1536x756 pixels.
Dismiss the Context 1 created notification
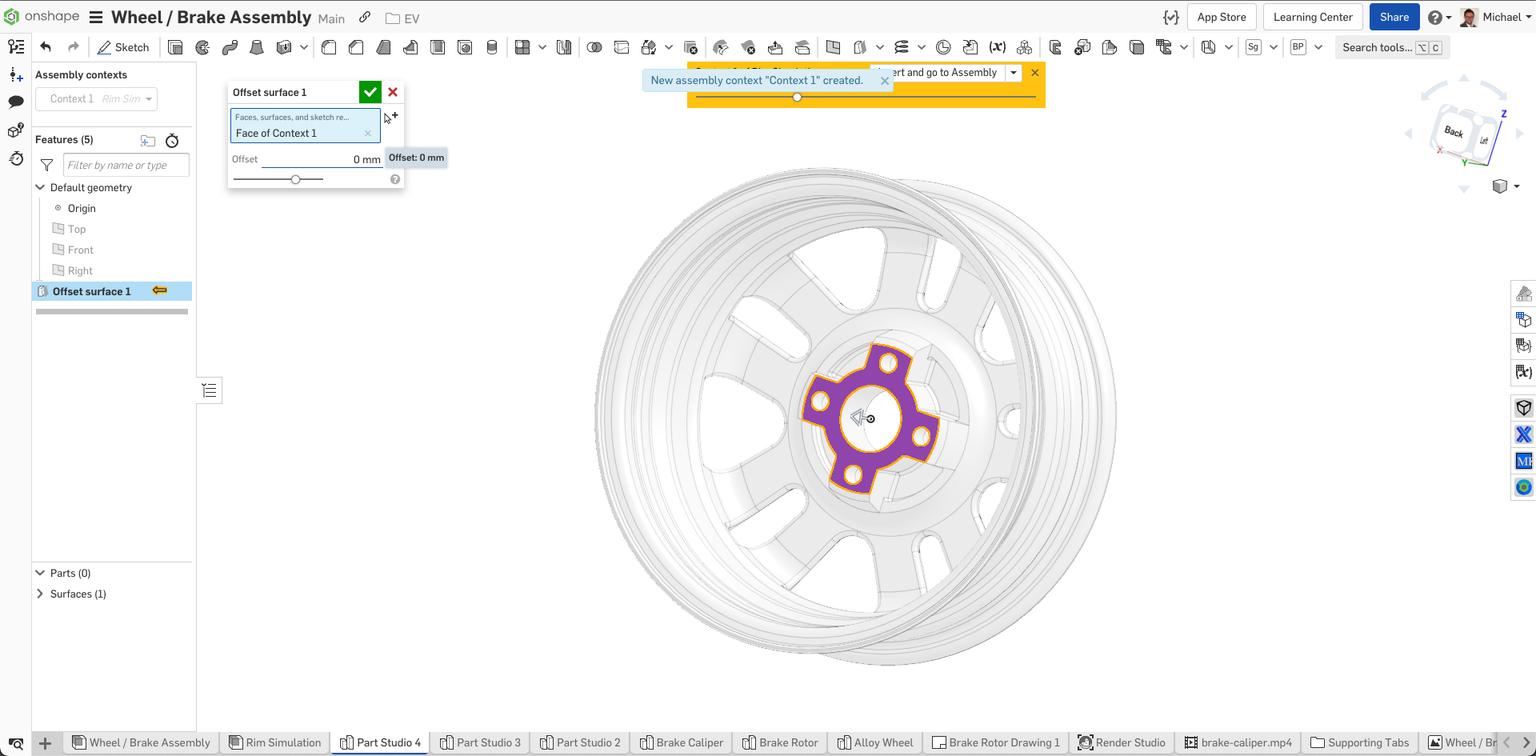point(884,80)
